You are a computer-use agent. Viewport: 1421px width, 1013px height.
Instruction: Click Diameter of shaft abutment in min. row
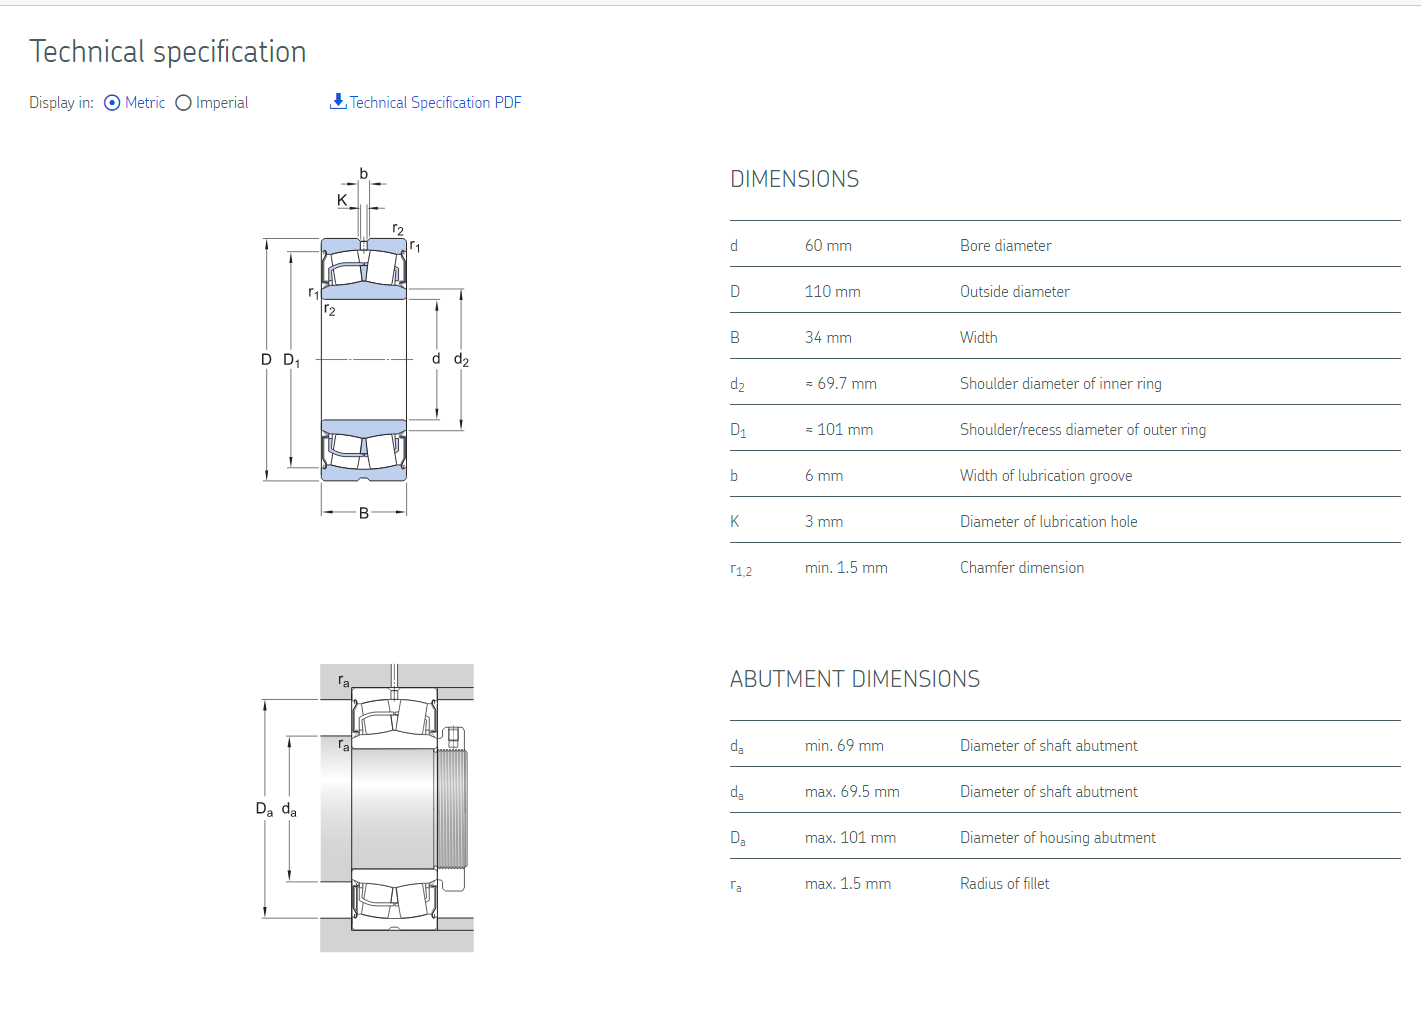point(1048,746)
